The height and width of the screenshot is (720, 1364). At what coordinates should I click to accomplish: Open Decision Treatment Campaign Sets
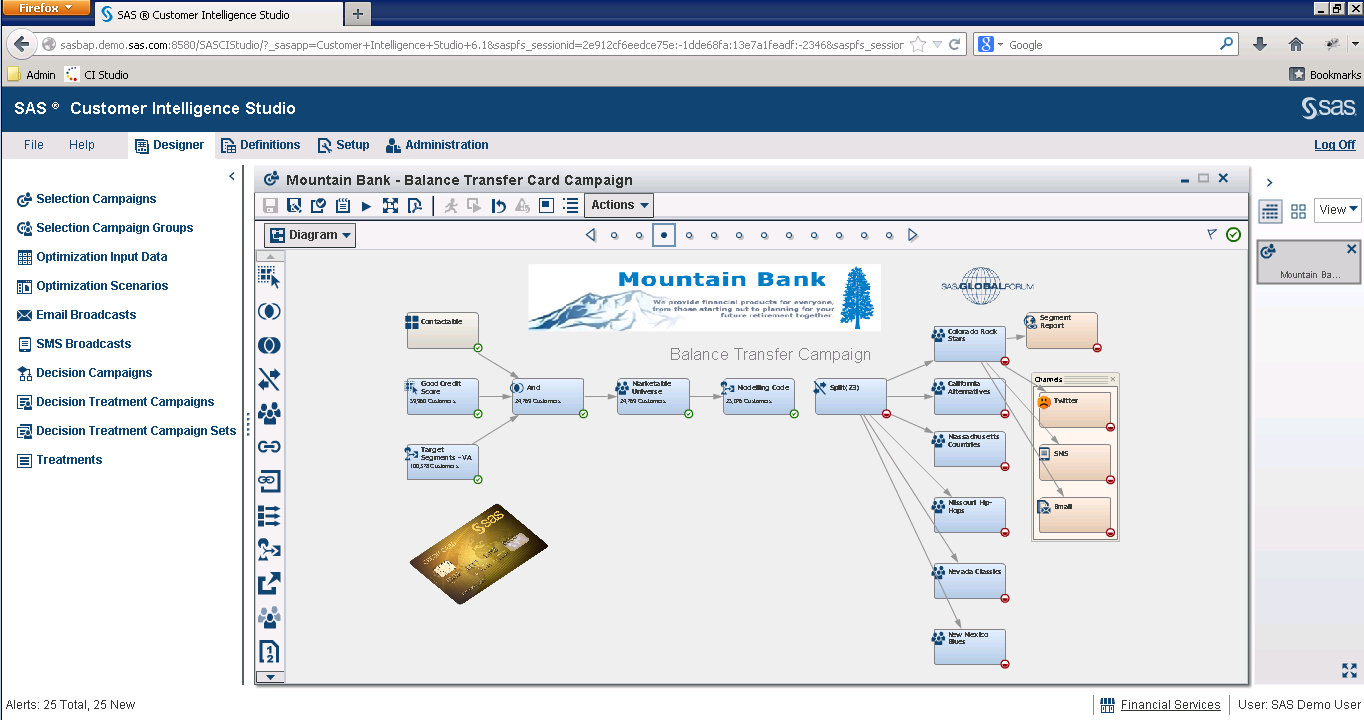(x=127, y=431)
